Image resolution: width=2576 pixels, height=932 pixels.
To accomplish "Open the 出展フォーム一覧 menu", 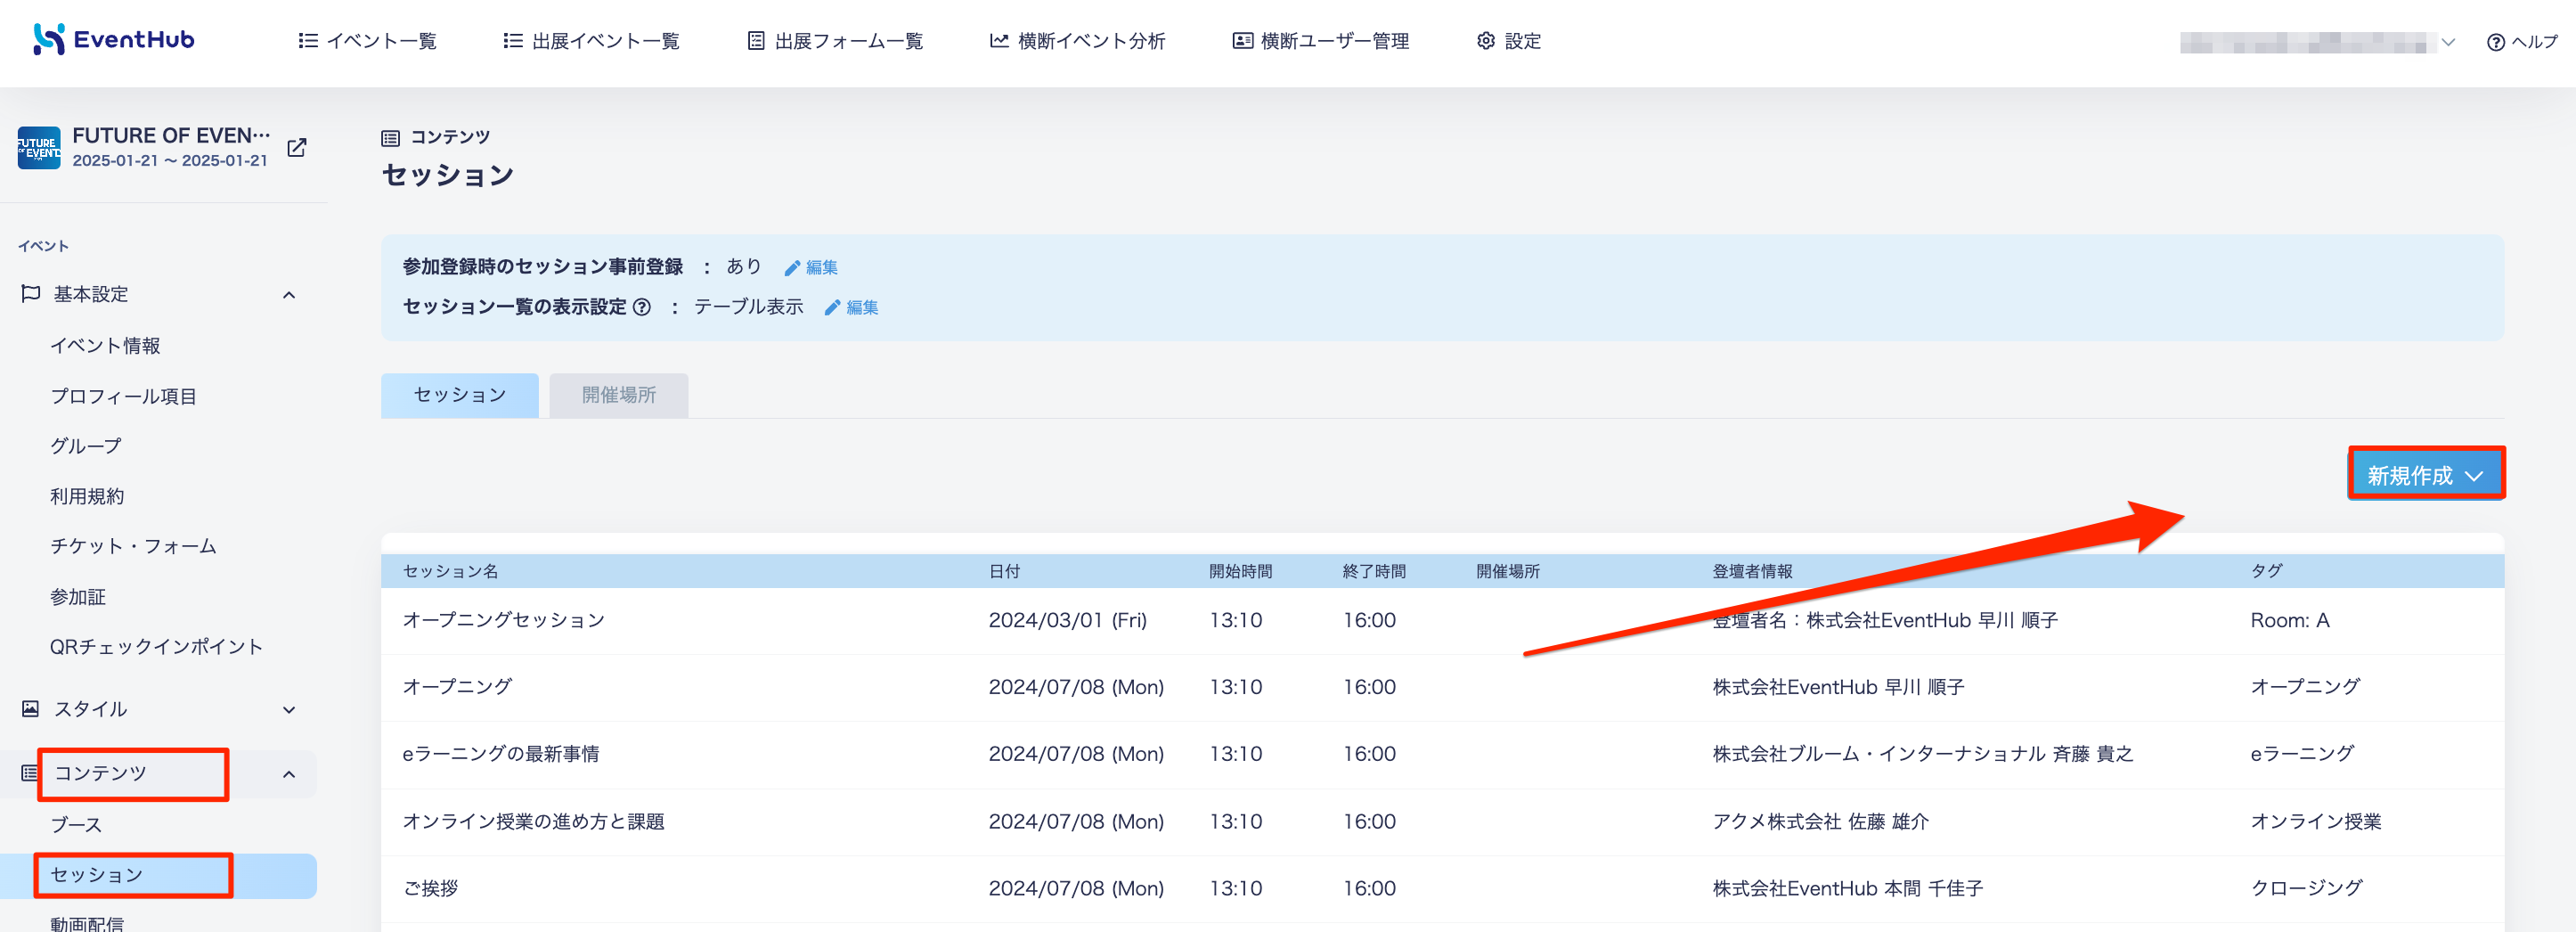I will point(835,41).
